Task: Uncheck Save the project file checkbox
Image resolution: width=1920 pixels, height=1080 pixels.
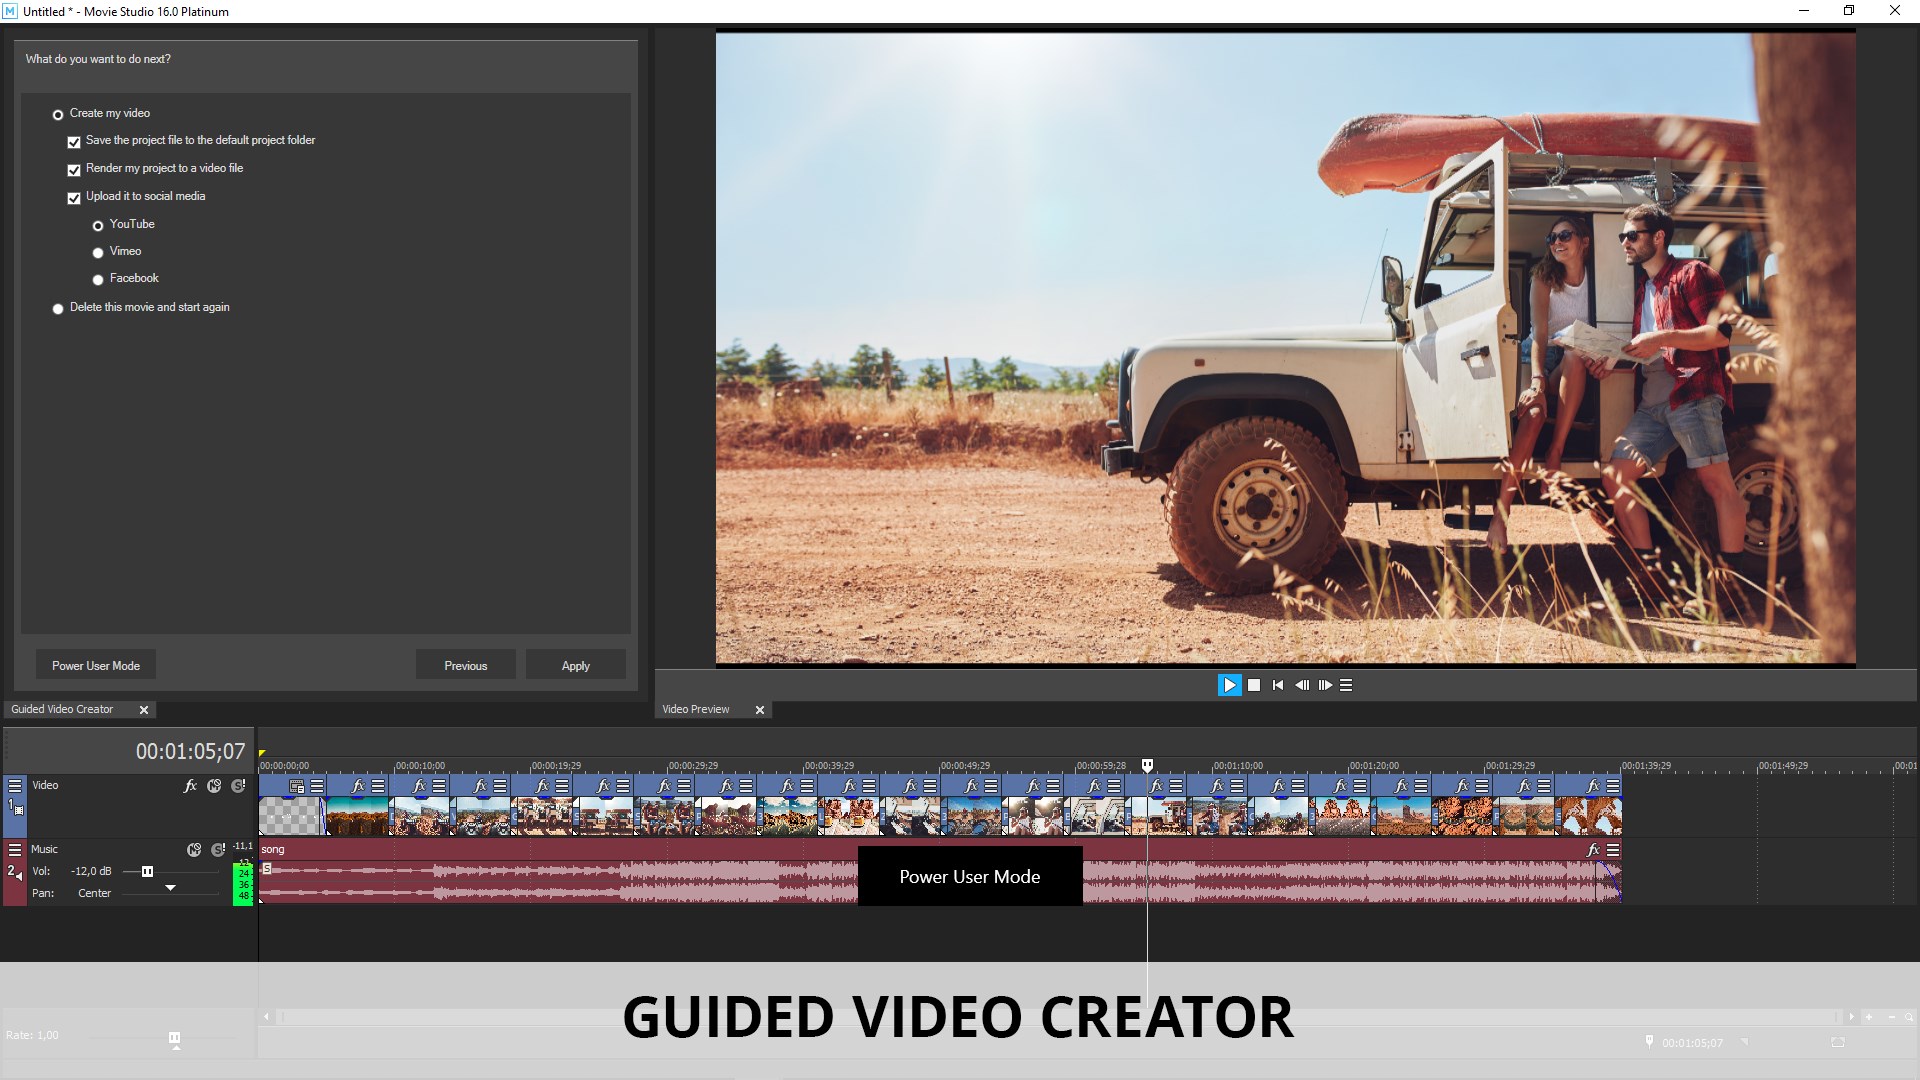Action: 74,142
